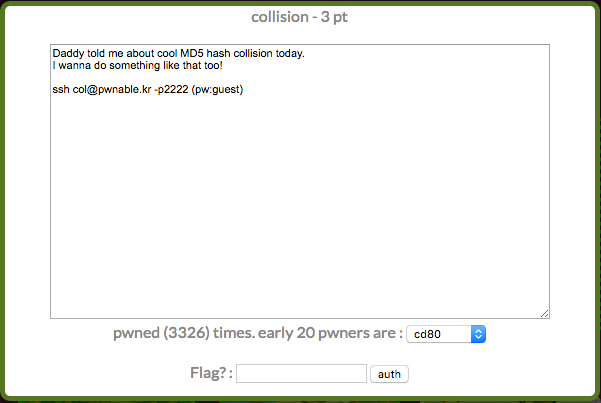Screen dimensions: 601x403
Task: Click the 'early 20 pwners are :' label
Action: click(x=330, y=333)
